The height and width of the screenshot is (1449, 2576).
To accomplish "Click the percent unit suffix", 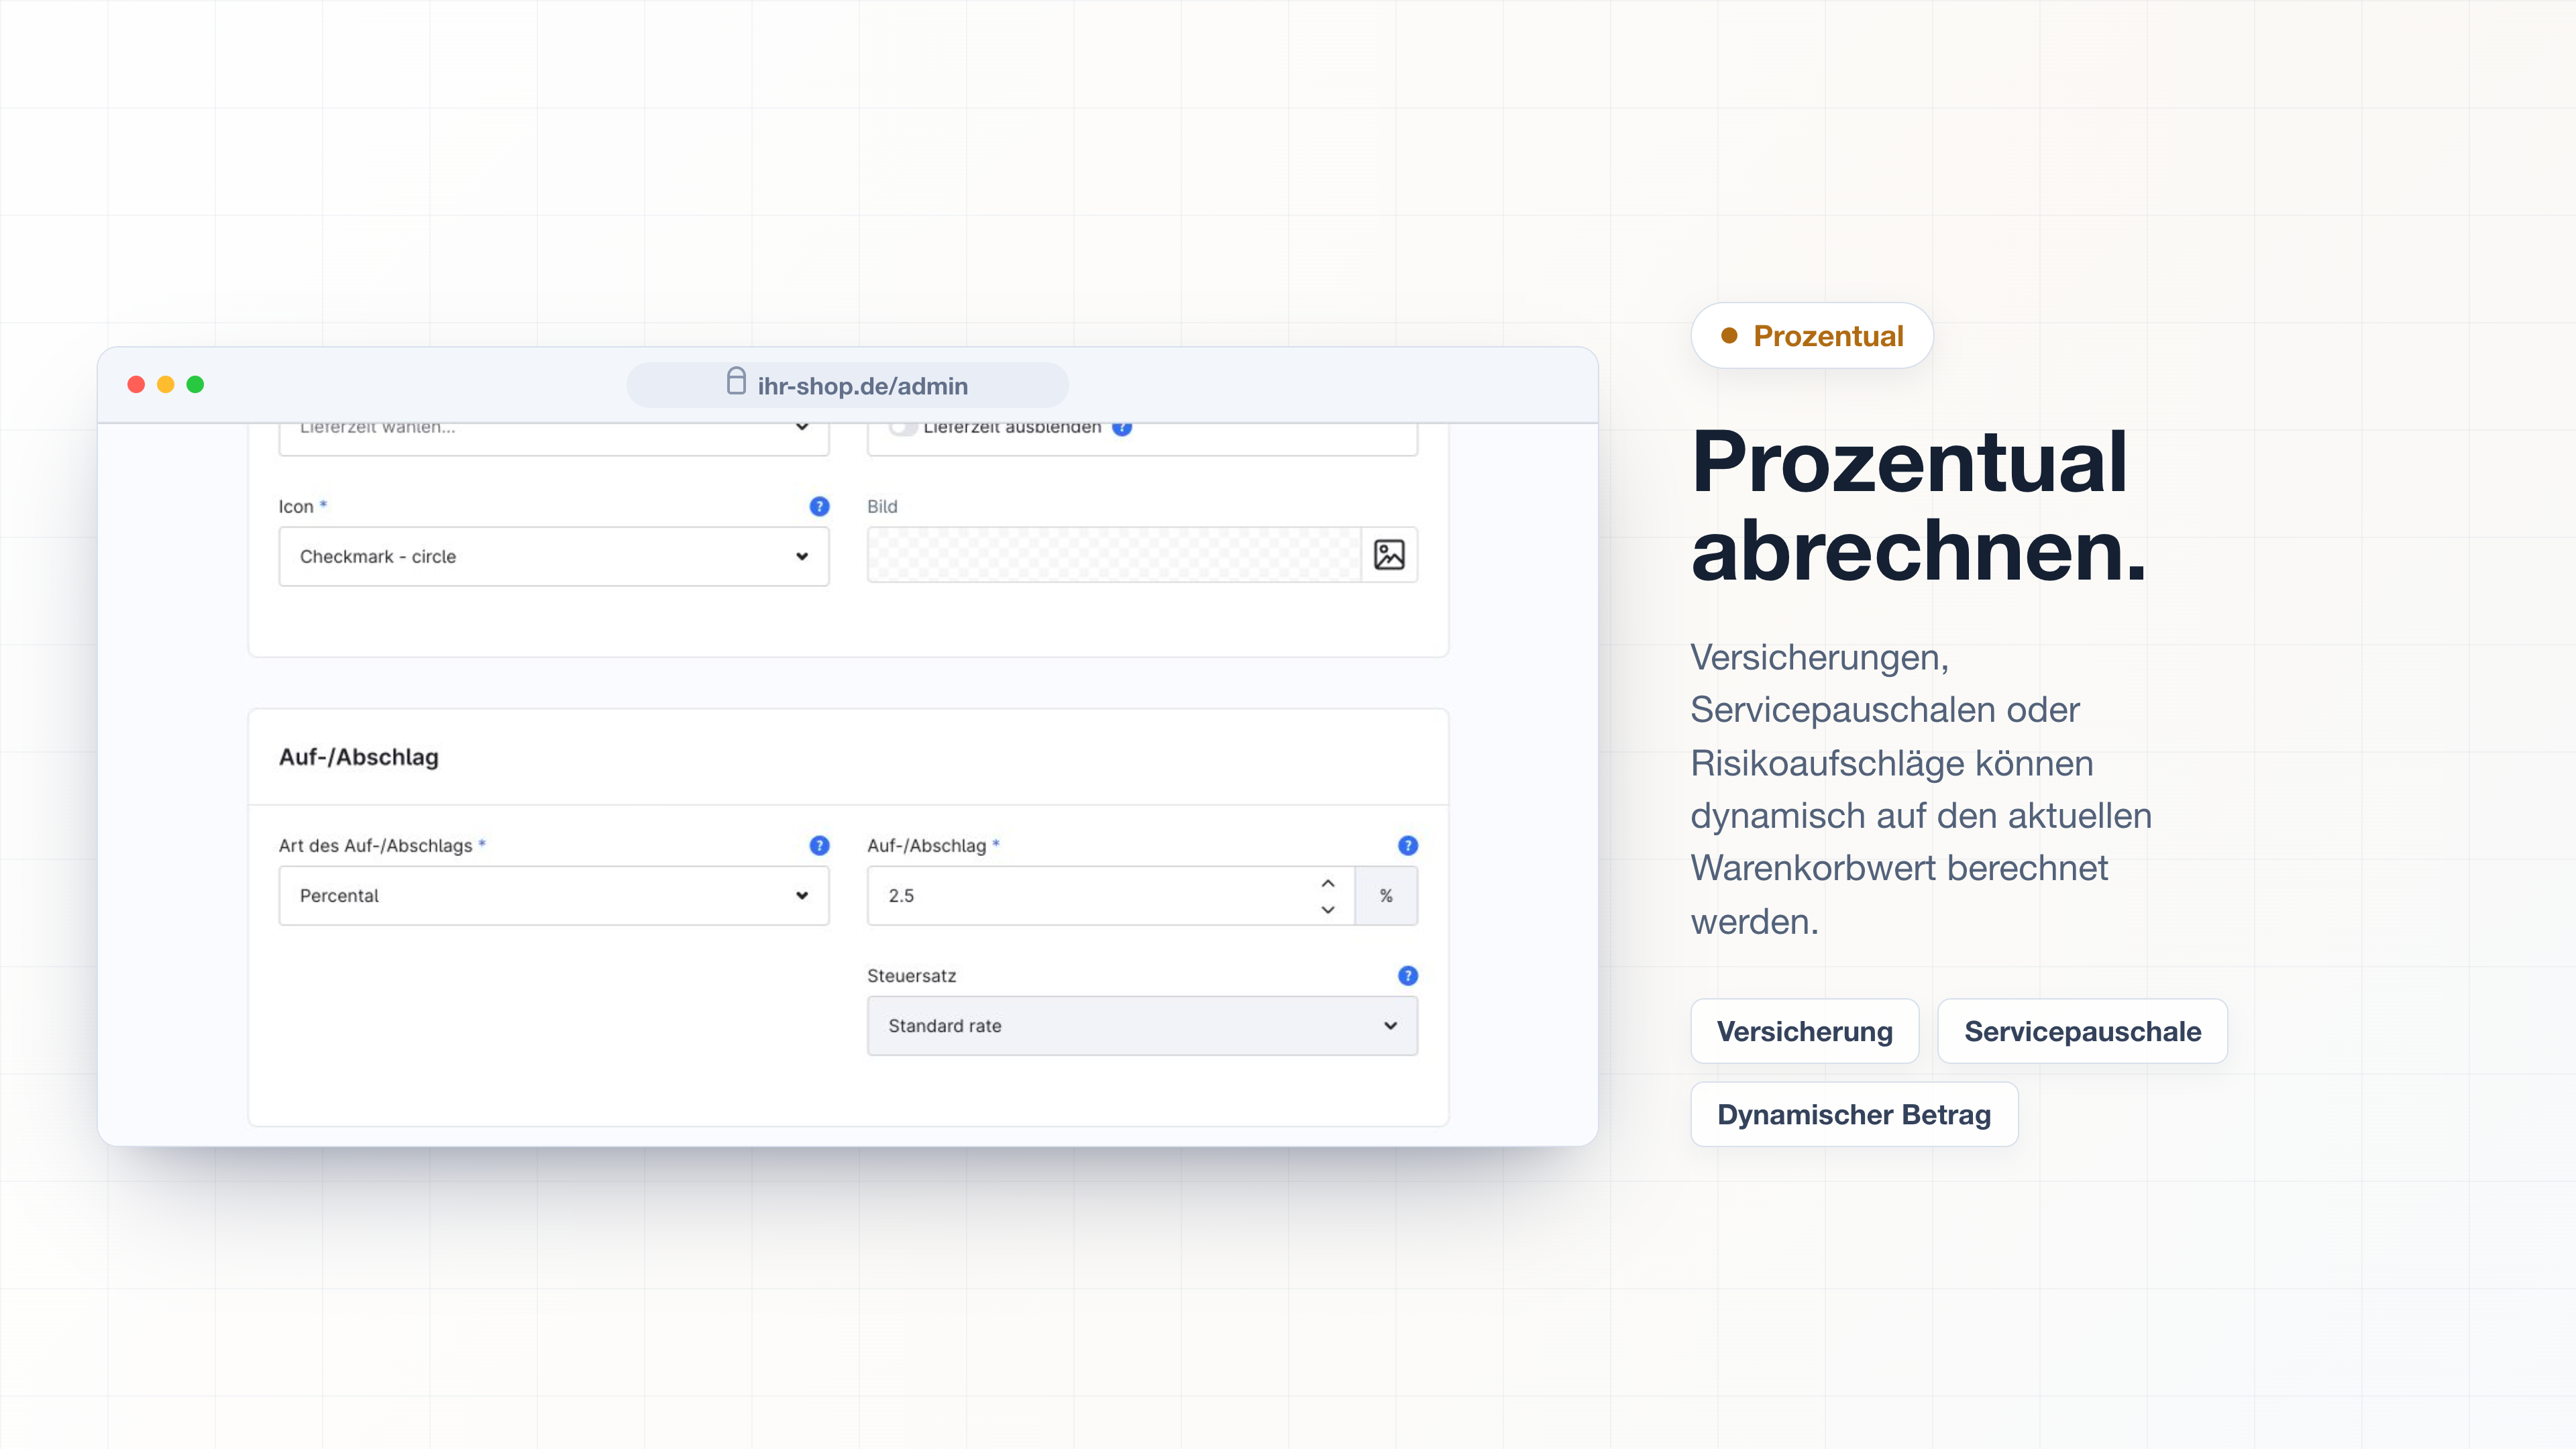I will [1386, 895].
